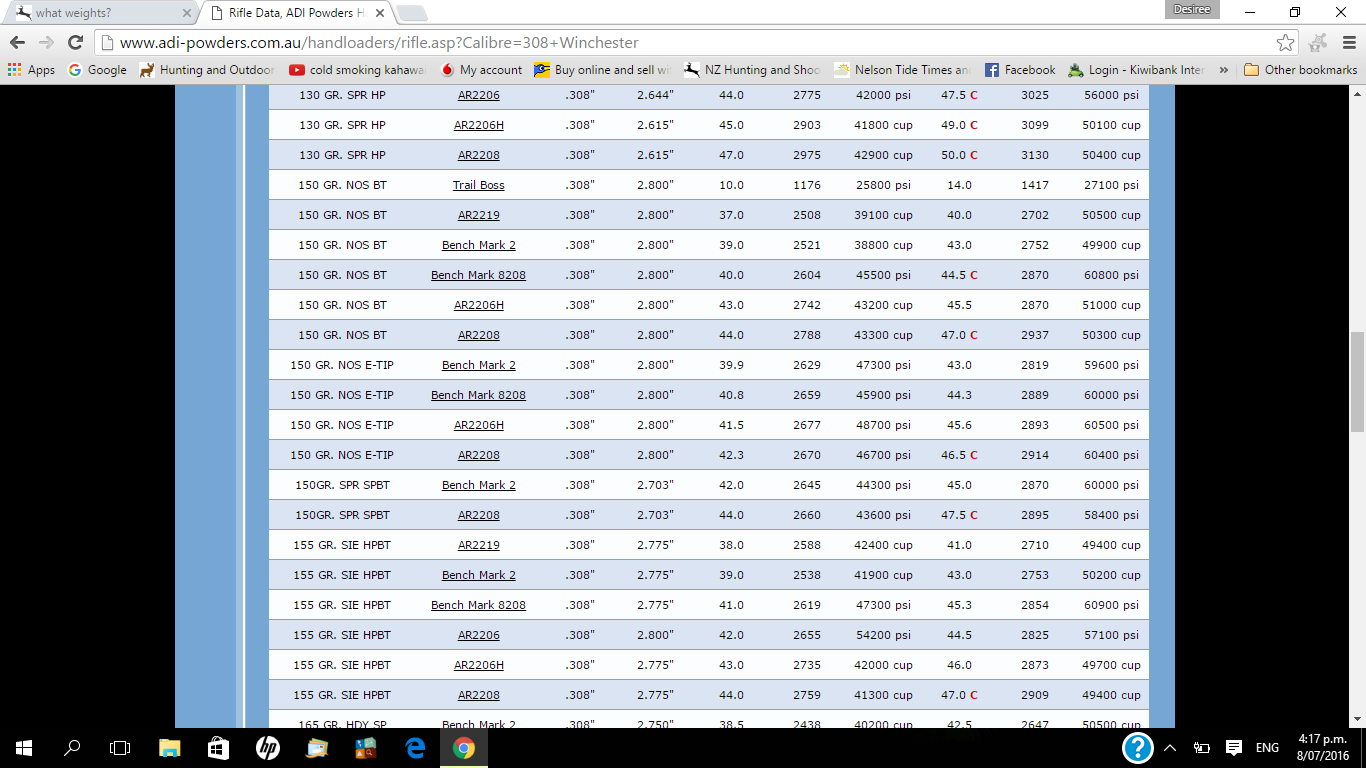Screen dimensions: 1366x768
Task: Open the Windows Start menu
Action: click(x=24, y=748)
